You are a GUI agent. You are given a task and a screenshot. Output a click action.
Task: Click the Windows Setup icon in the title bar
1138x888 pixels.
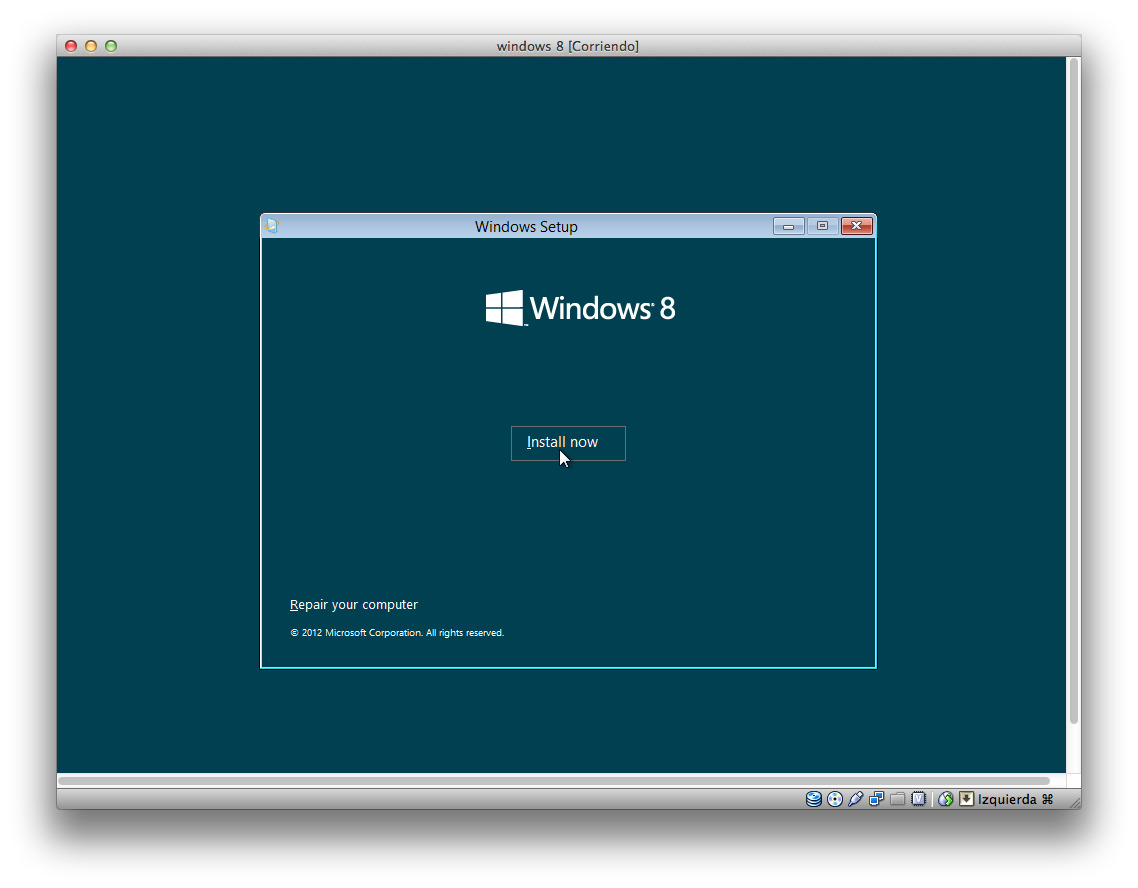(270, 226)
